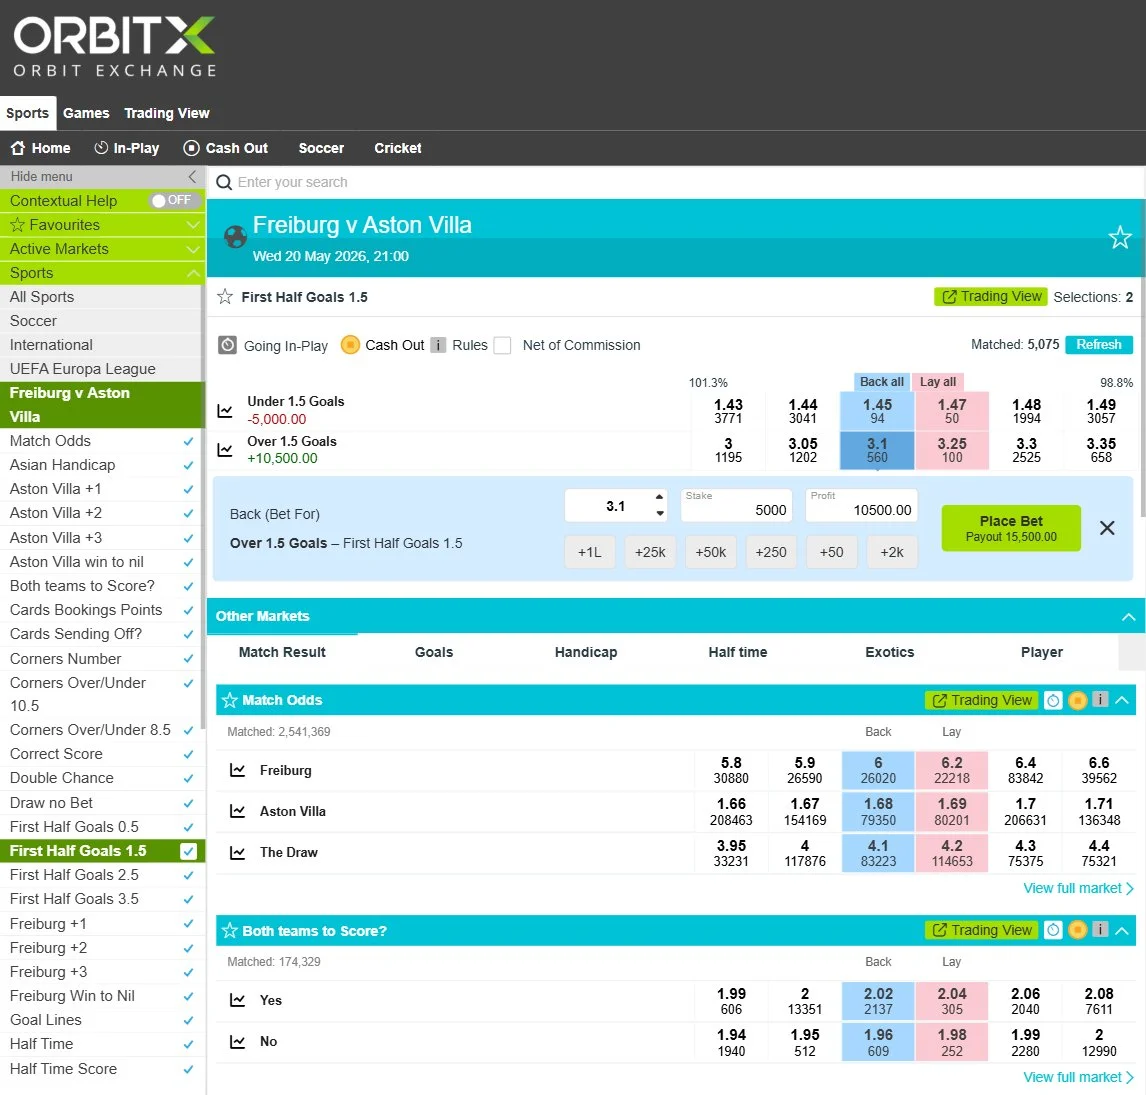Toggle the Match Odds sidebar checkmark

coord(188,441)
